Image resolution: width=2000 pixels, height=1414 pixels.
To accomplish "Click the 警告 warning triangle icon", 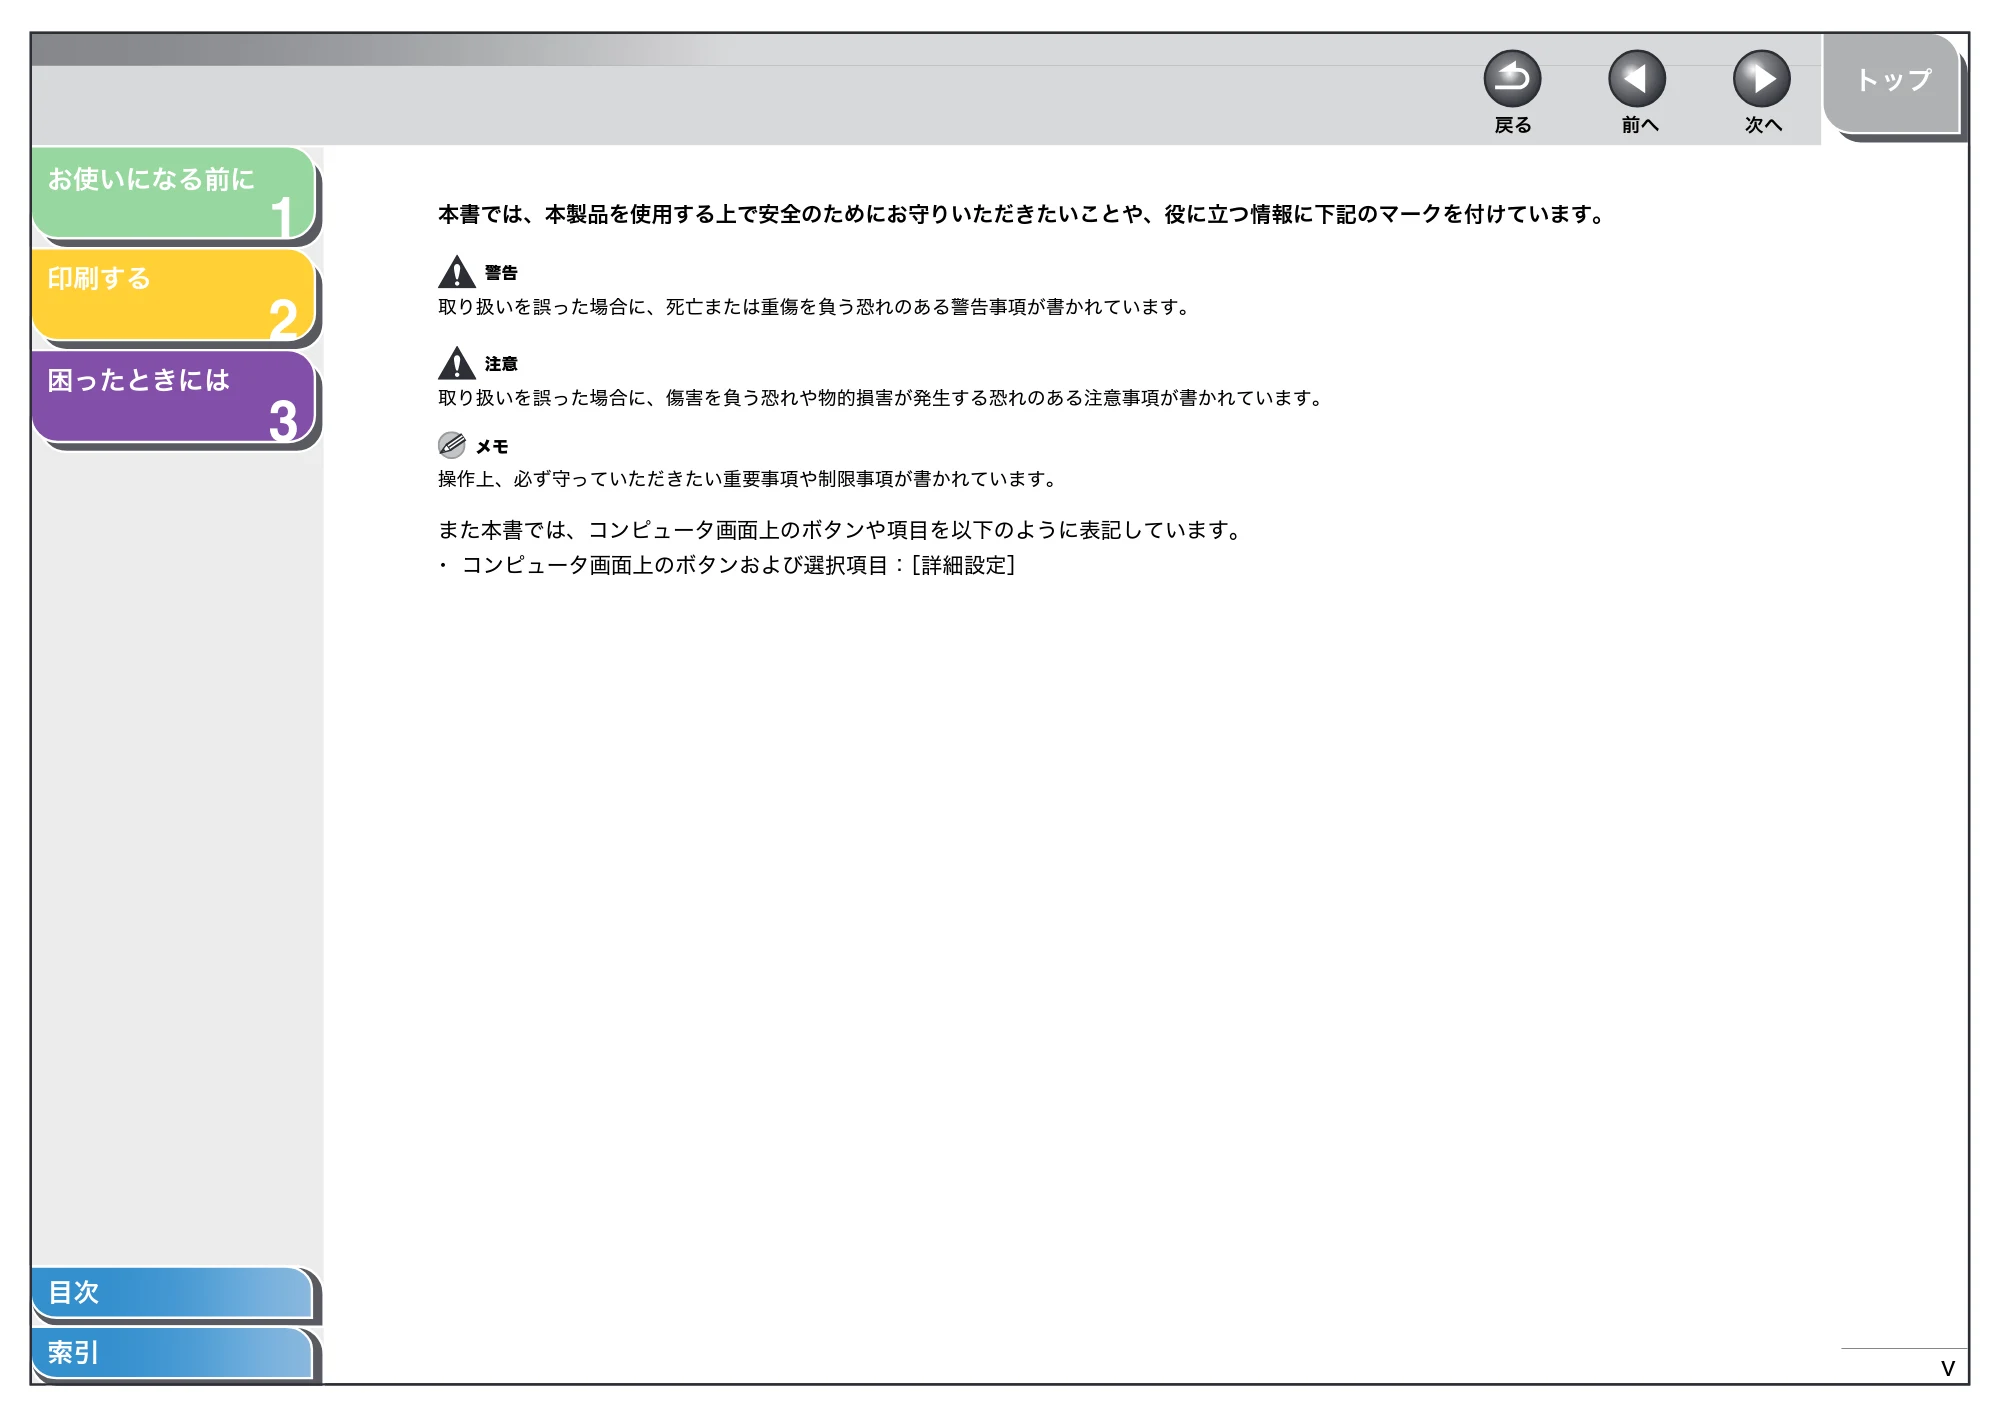I will pos(457,272).
